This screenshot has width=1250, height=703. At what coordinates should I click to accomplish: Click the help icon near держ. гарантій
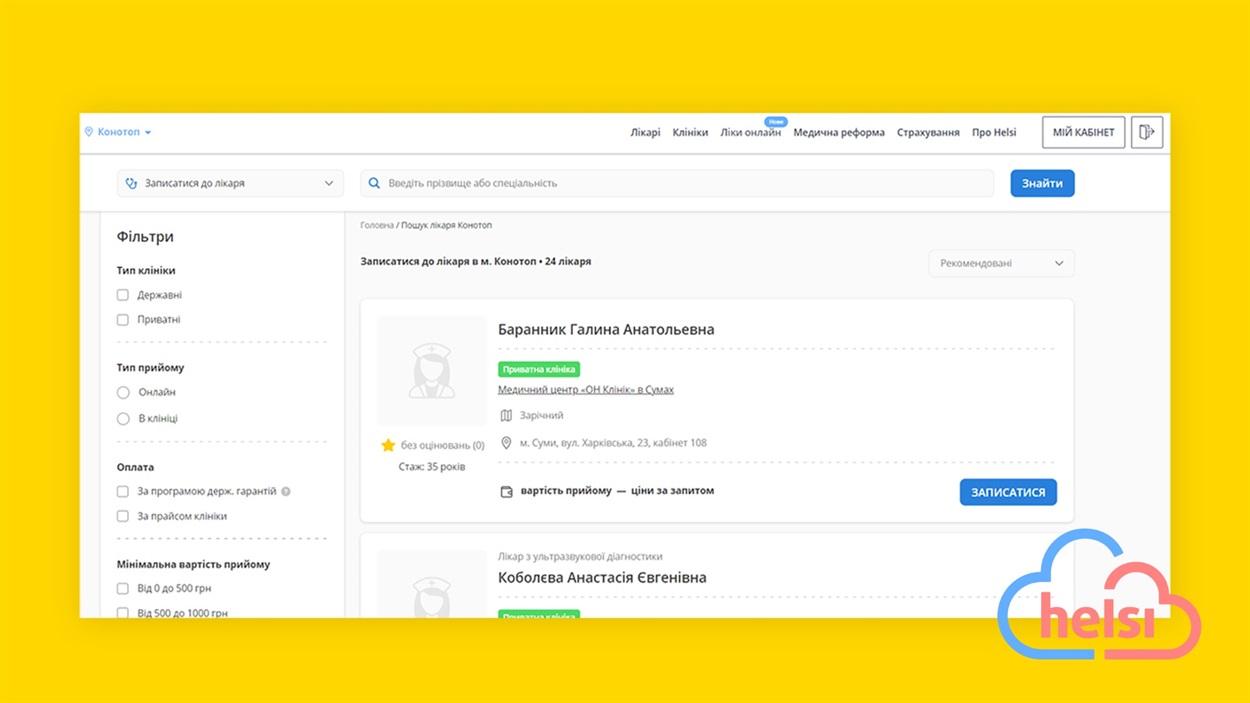tap(286, 492)
